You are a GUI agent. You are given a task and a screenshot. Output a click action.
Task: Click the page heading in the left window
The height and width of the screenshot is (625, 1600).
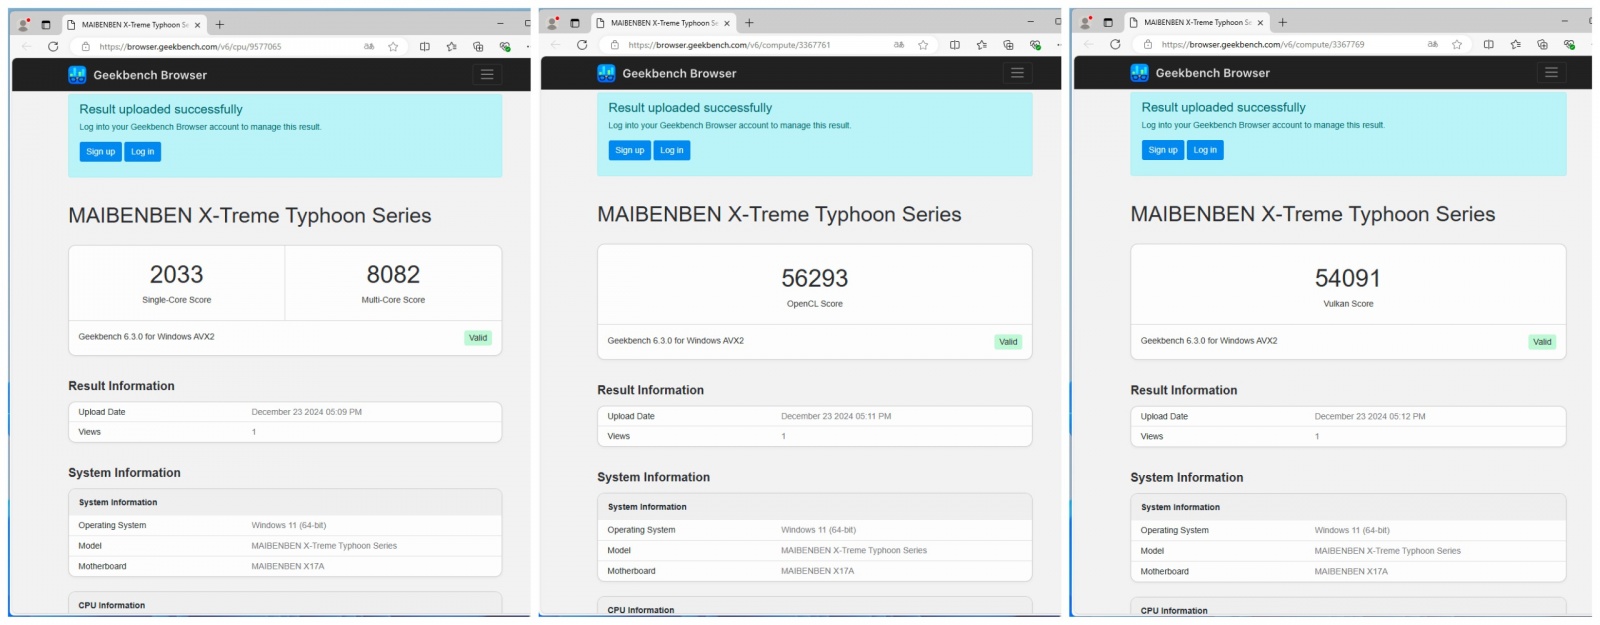pos(250,216)
